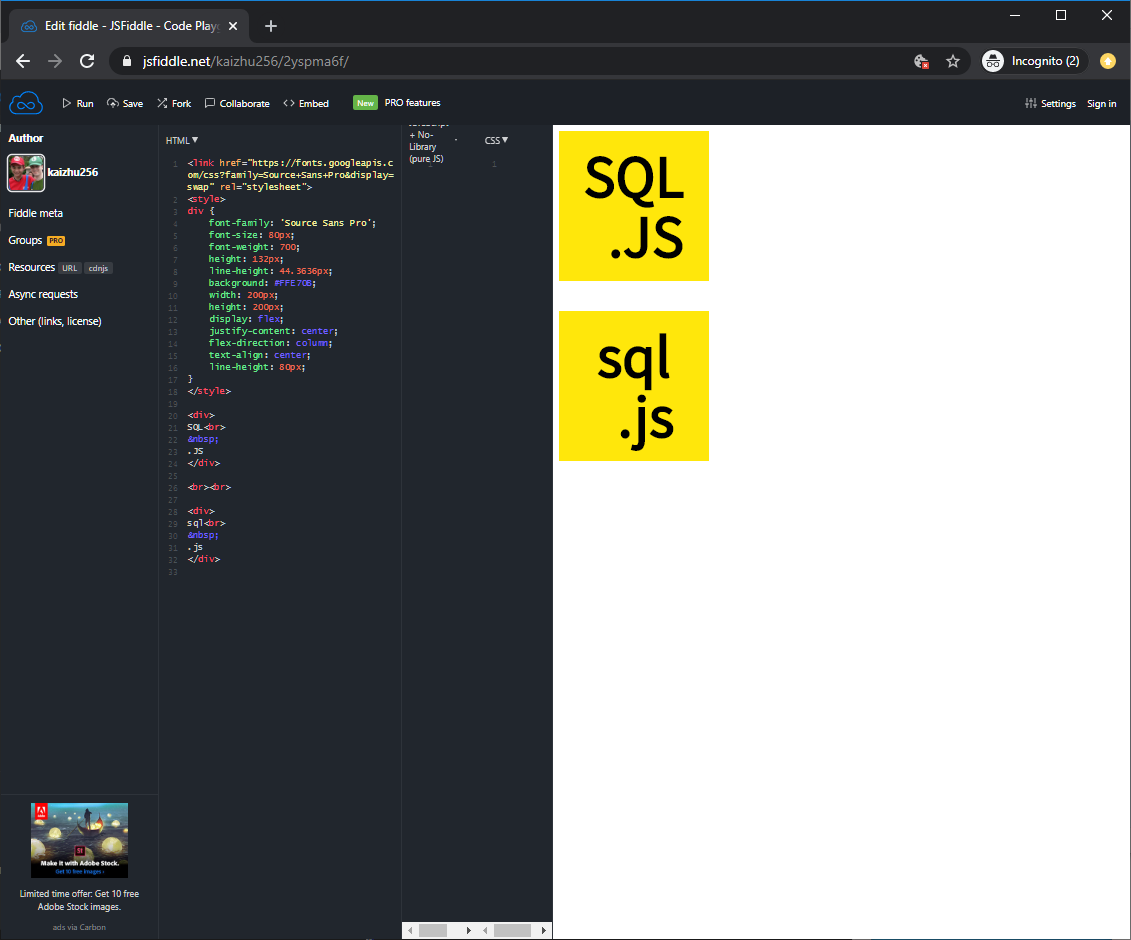Click the JSFiddle cloud logo
This screenshot has width=1131, height=940.
click(x=26, y=103)
